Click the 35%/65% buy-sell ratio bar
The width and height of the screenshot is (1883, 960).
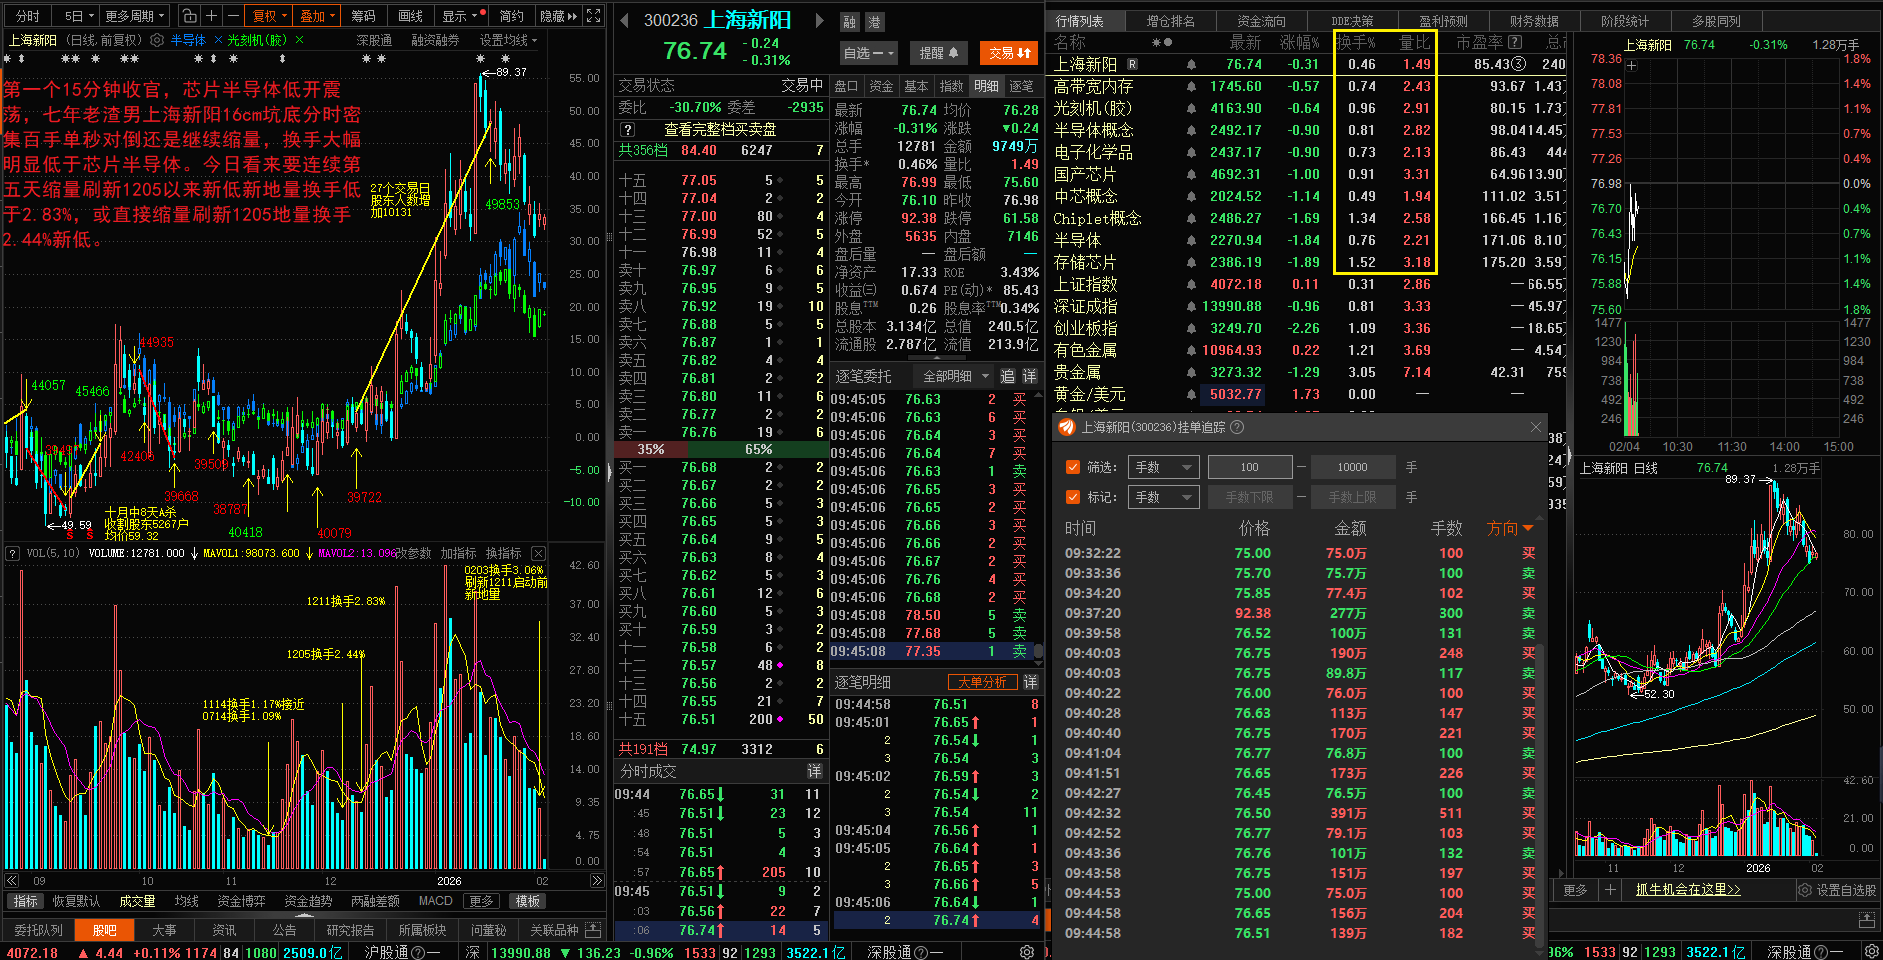pyautogui.click(x=720, y=449)
